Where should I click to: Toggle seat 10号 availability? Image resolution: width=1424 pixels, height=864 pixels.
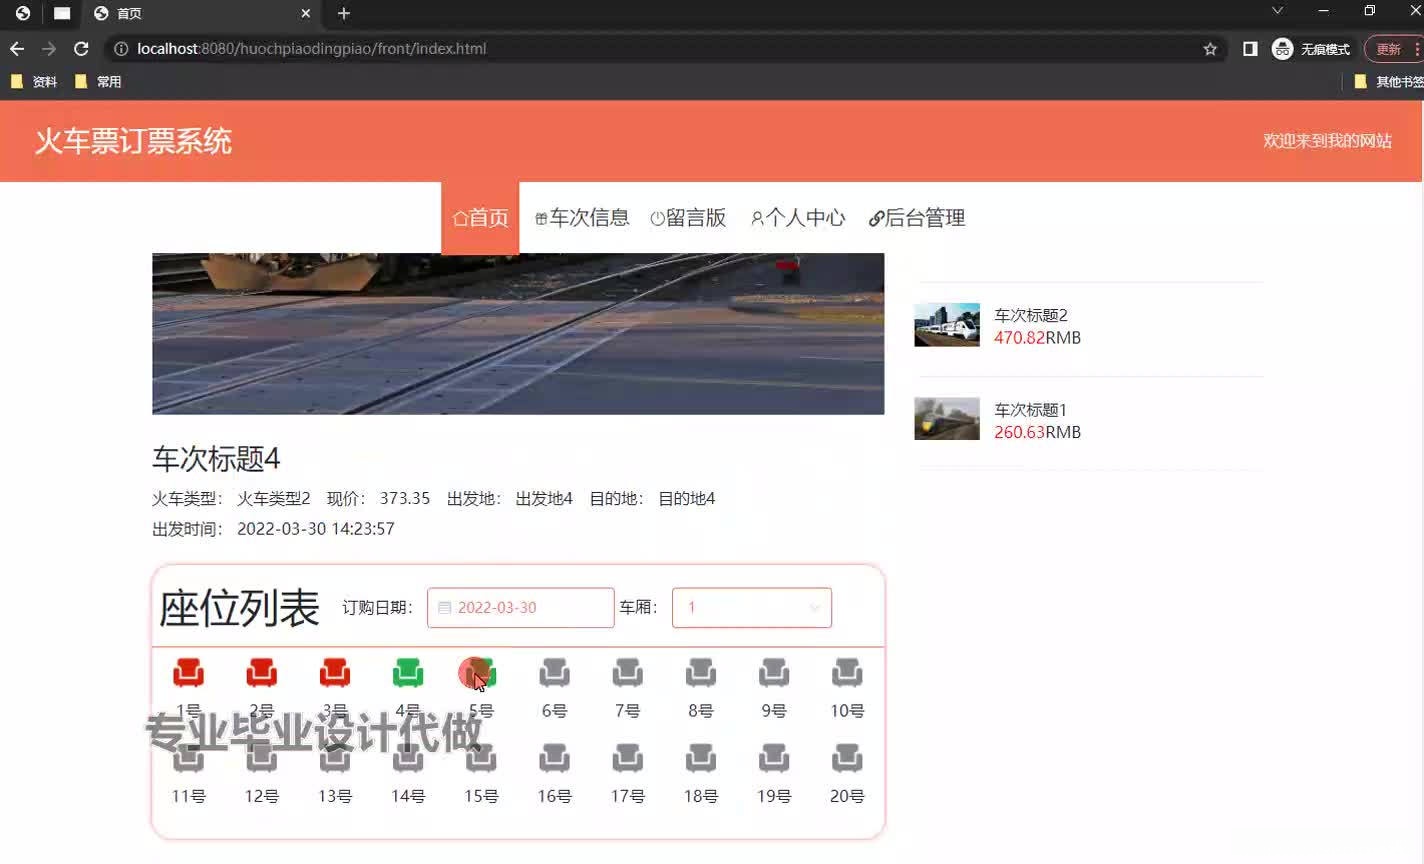click(x=847, y=672)
